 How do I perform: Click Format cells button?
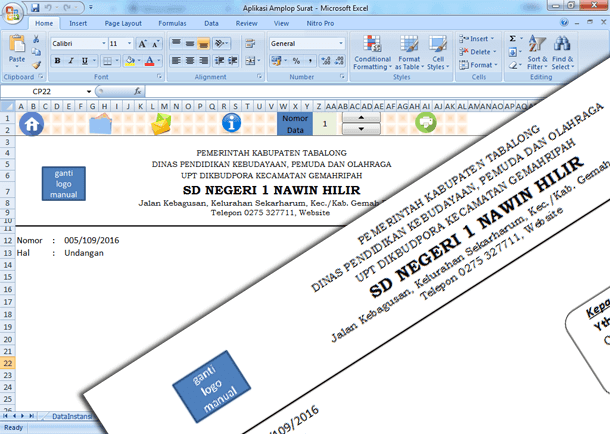[x=478, y=65]
